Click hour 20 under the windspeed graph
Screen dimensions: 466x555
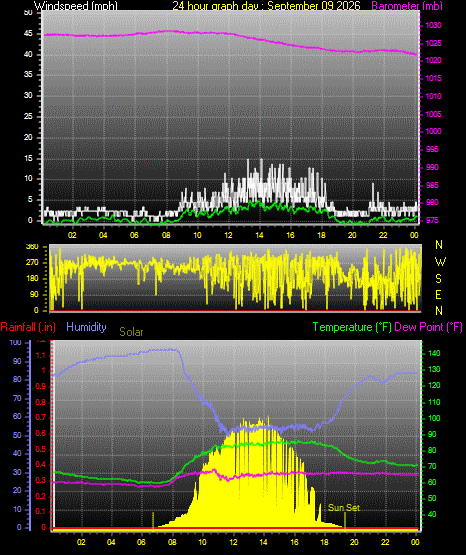[x=352, y=235]
